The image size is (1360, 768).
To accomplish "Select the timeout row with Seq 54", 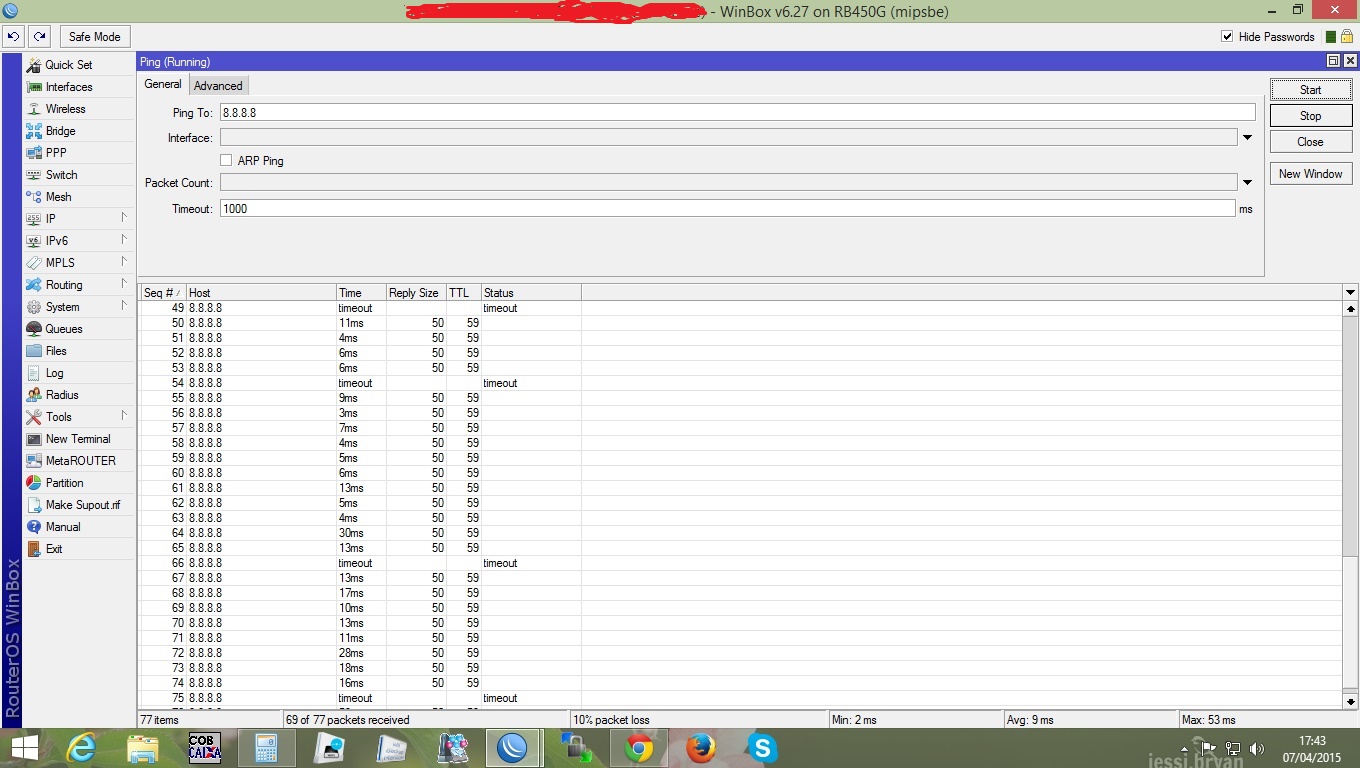I will (740, 383).
